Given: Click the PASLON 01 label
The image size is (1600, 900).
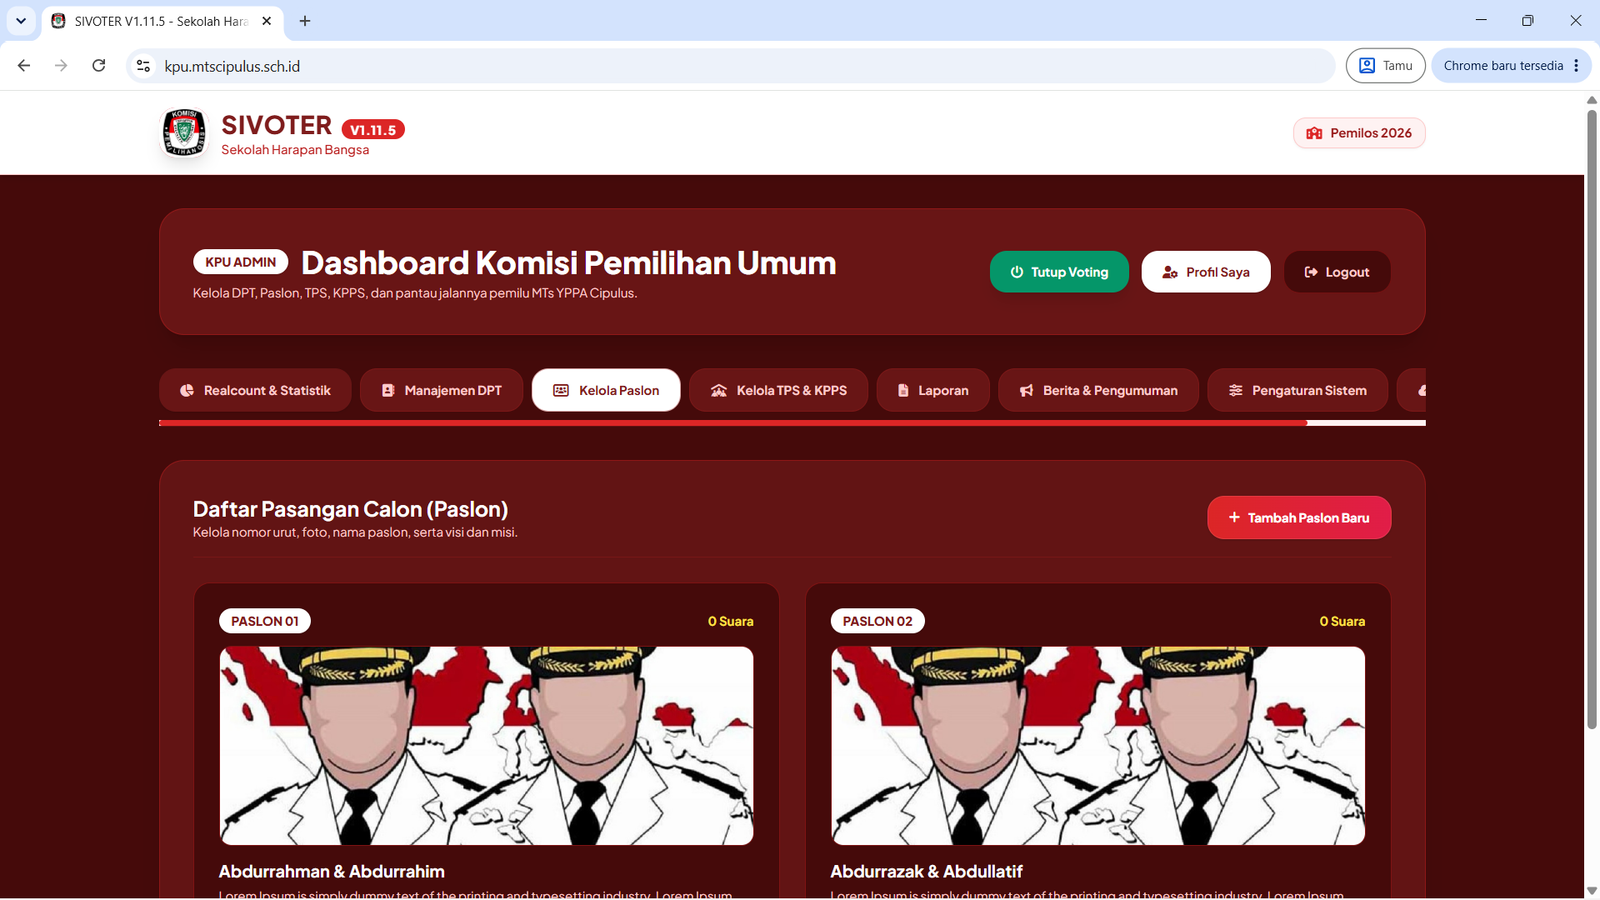Looking at the screenshot, I should (265, 621).
